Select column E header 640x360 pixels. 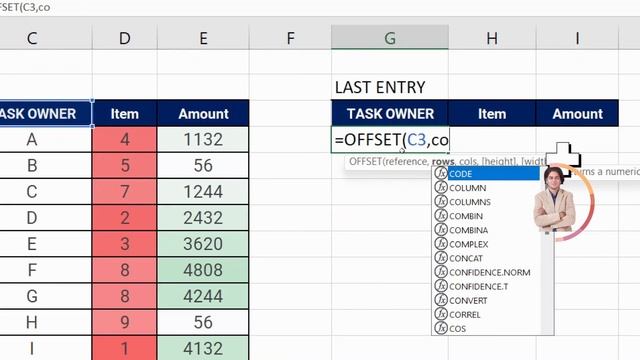(203, 38)
